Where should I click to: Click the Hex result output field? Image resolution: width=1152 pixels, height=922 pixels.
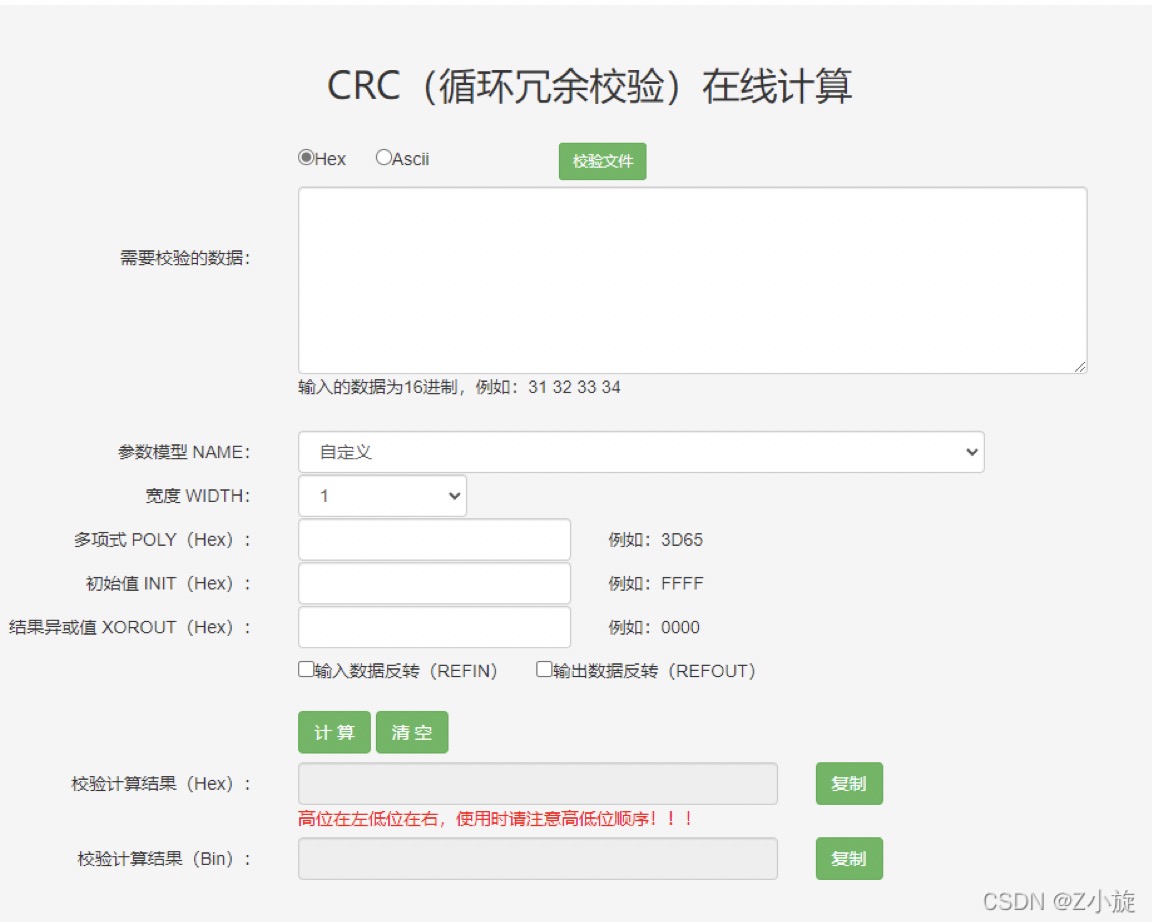point(537,784)
